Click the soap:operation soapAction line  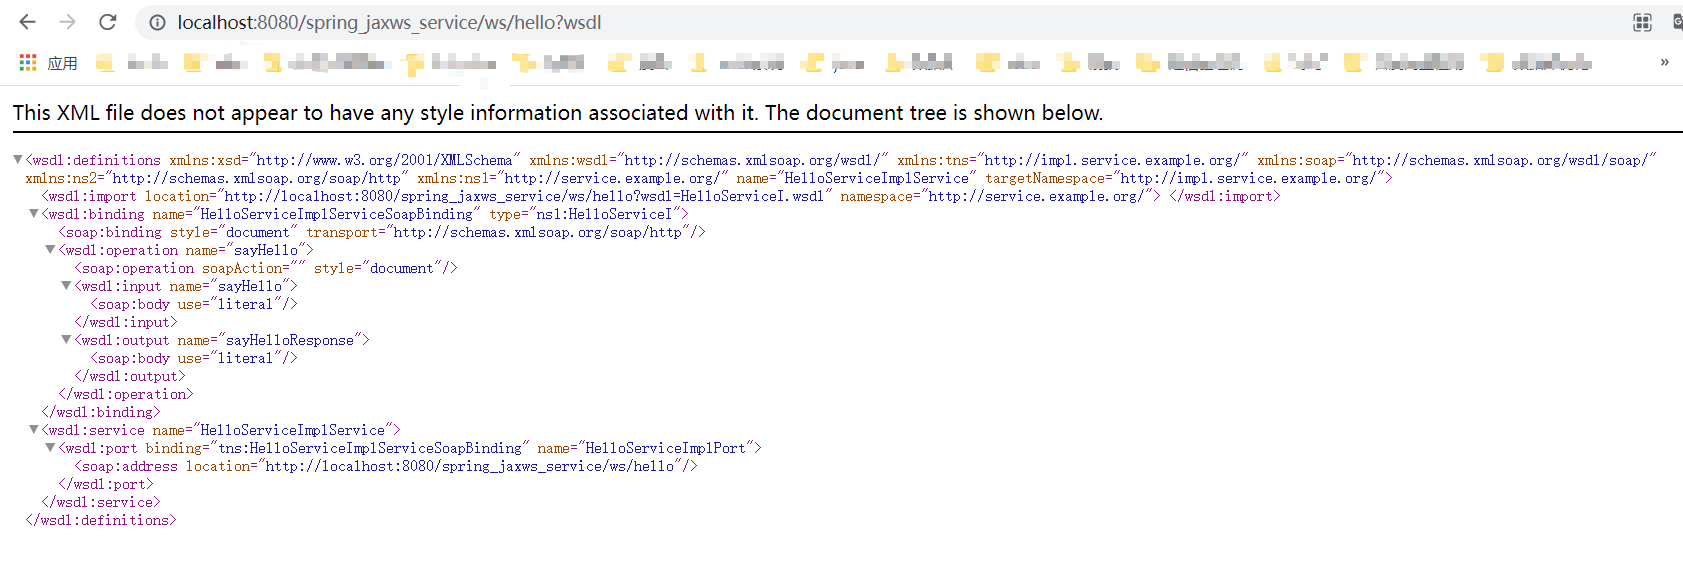click(266, 268)
